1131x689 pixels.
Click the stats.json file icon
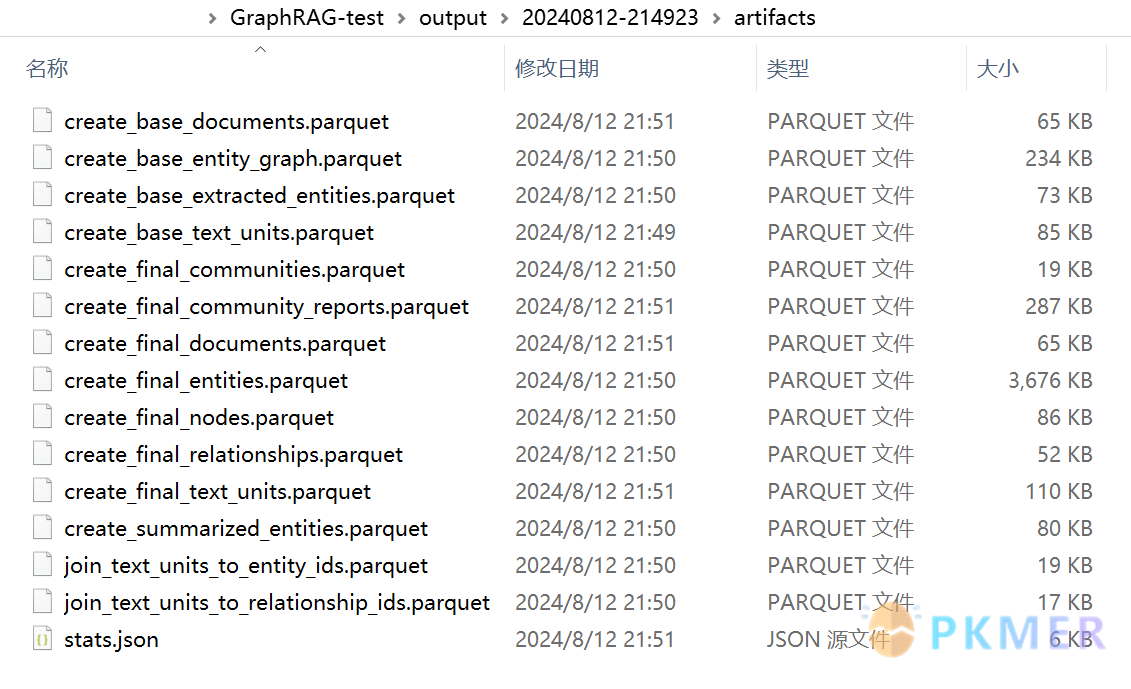point(43,638)
